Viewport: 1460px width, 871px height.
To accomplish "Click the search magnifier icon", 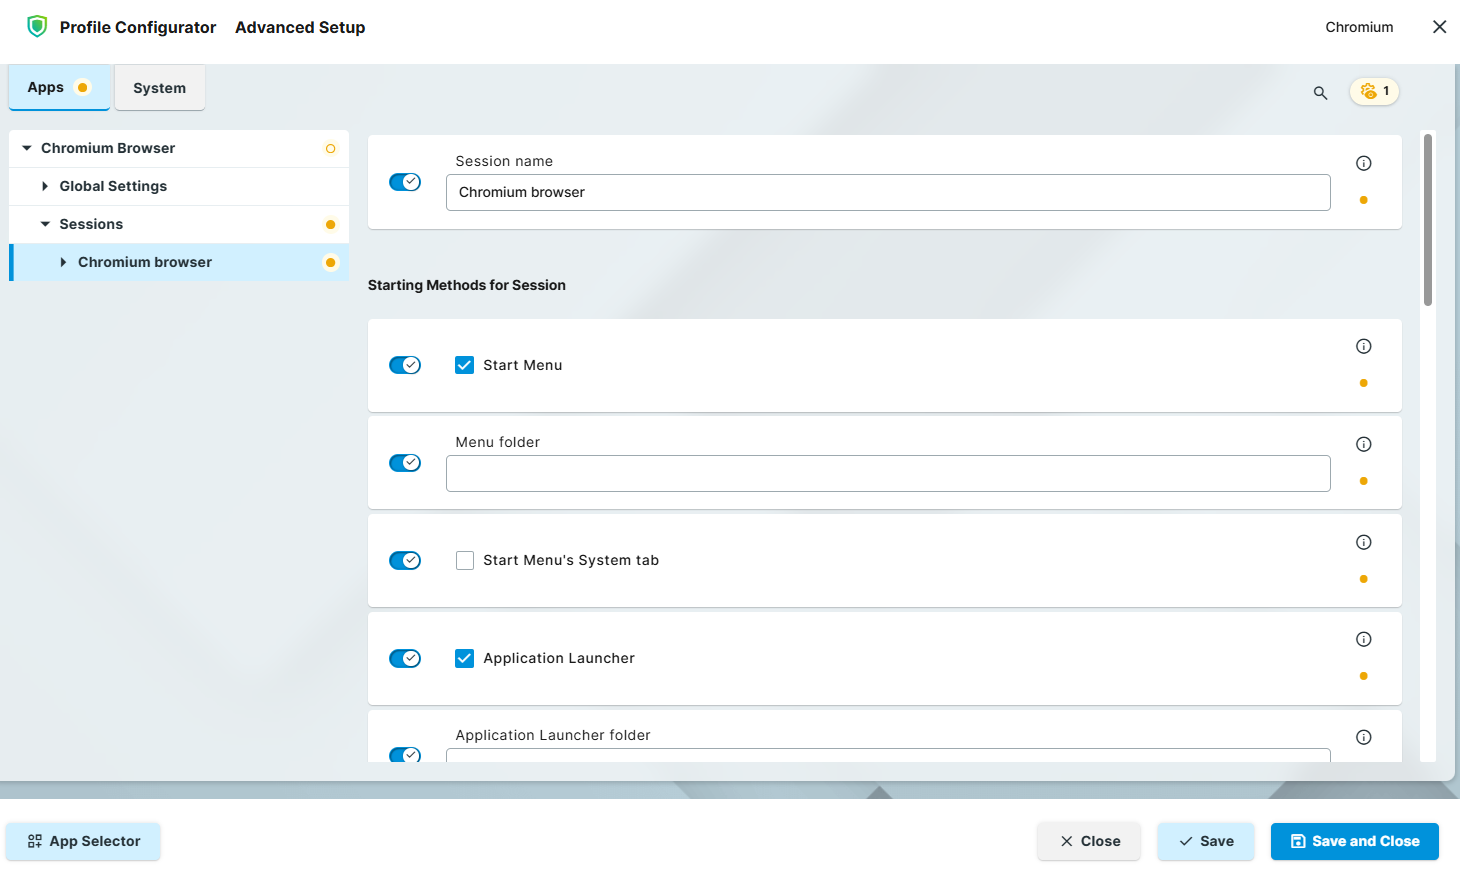I will tap(1320, 93).
